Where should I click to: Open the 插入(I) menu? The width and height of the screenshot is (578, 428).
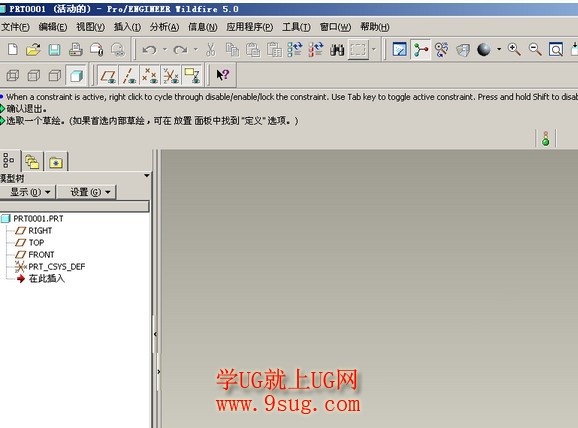(127, 27)
